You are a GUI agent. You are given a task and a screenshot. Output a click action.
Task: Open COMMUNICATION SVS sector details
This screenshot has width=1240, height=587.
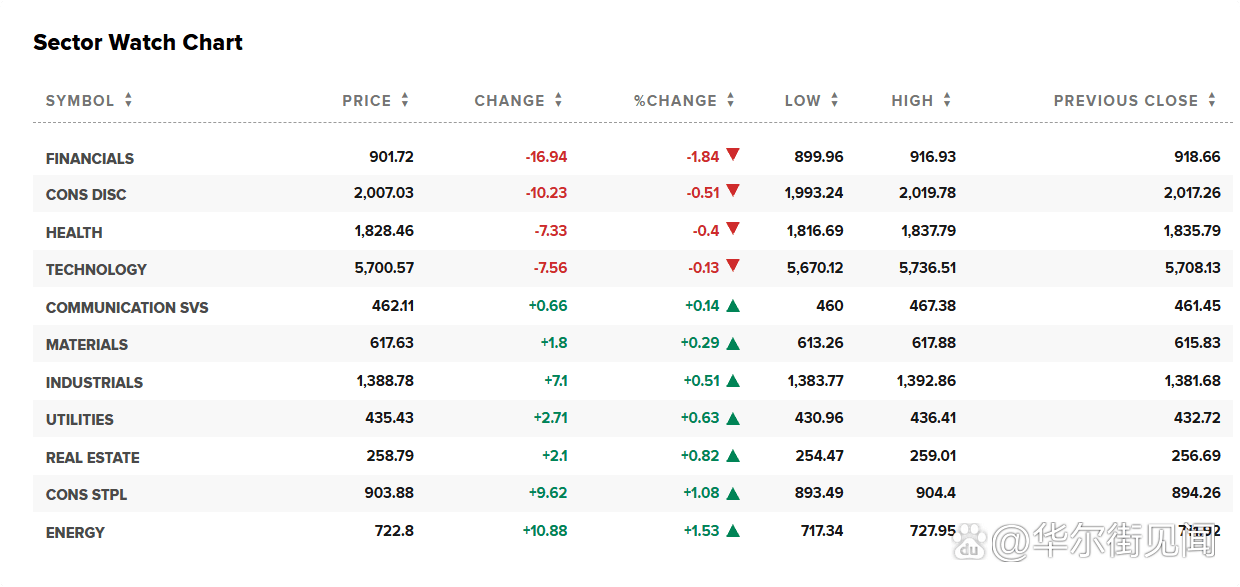(x=127, y=308)
